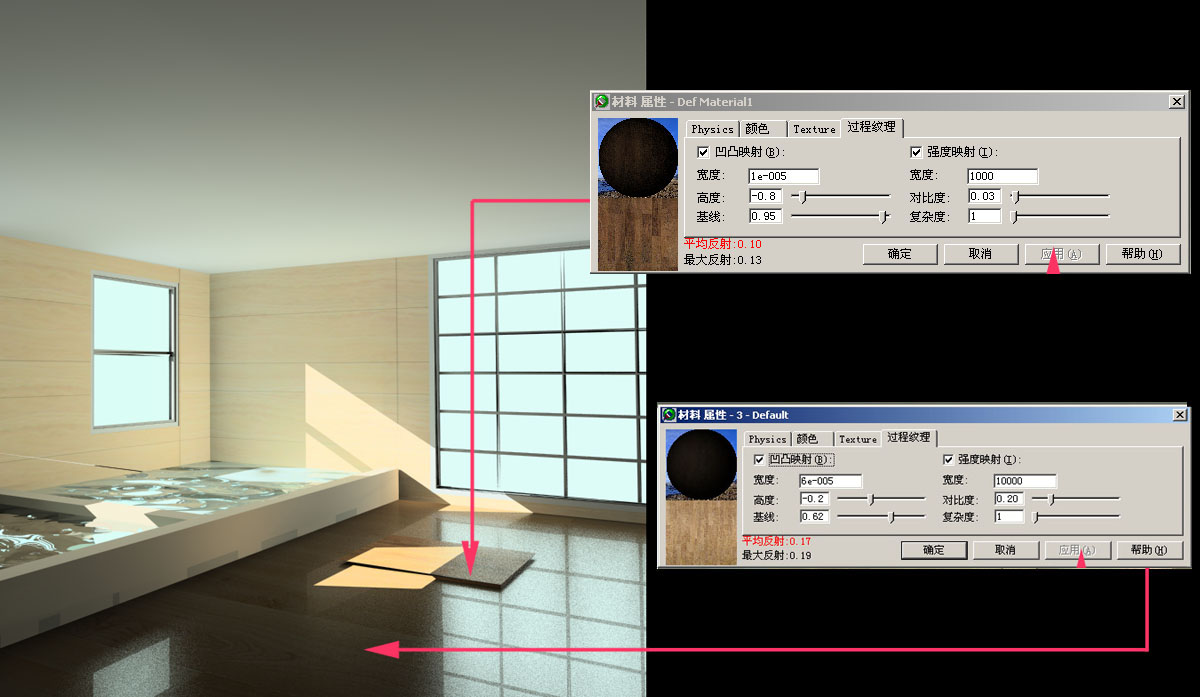
Task: Click the 对比度 slider in the 3 - Default dialog
Action: coord(1076,498)
